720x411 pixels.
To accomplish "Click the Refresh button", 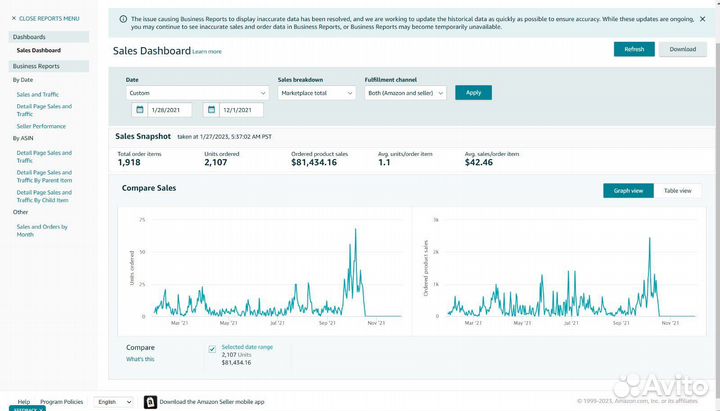I will coord(634,49).
